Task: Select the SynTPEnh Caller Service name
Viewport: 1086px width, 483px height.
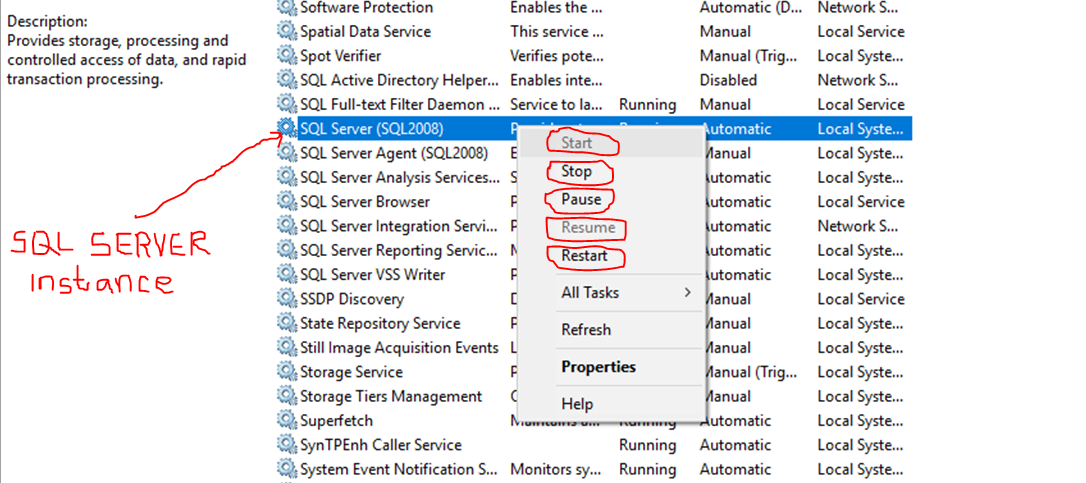Action: tap(381, 445)
